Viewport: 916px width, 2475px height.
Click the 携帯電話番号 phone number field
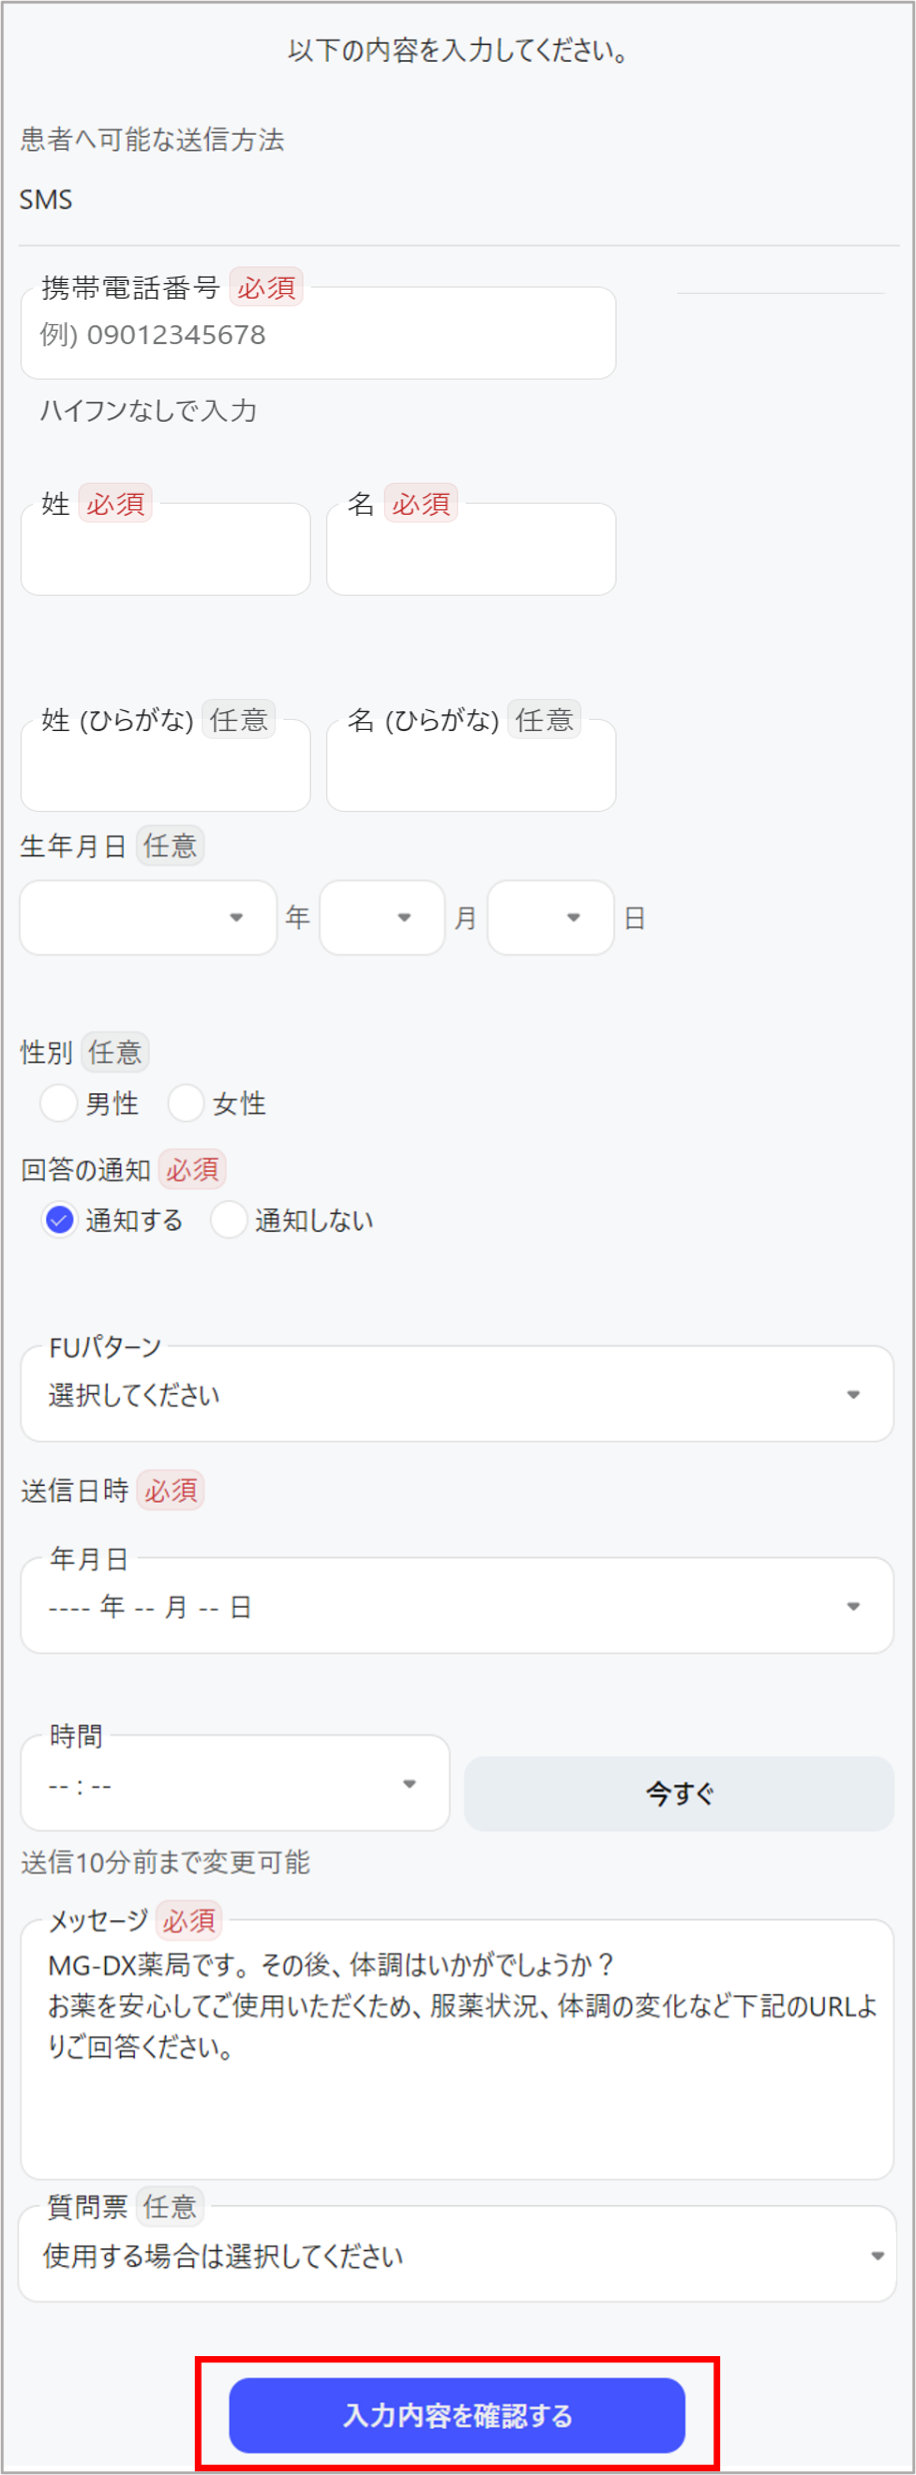tap(317, 334)
